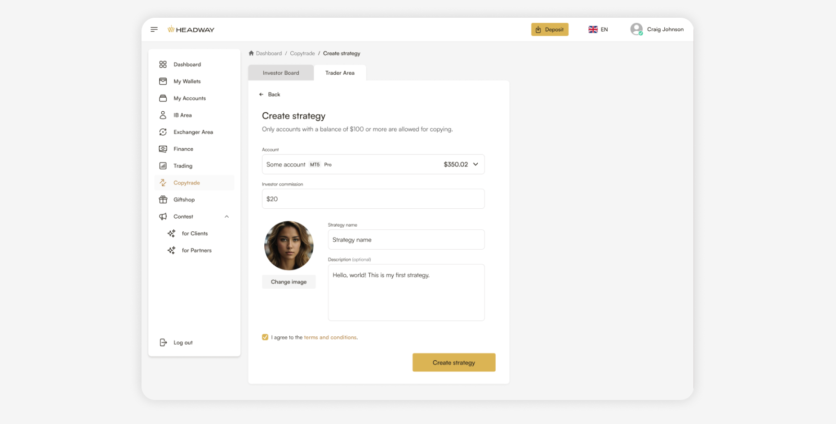Toggle the terms agreement checkbox
Screen dimensions: 836x424
click(265, 337)
